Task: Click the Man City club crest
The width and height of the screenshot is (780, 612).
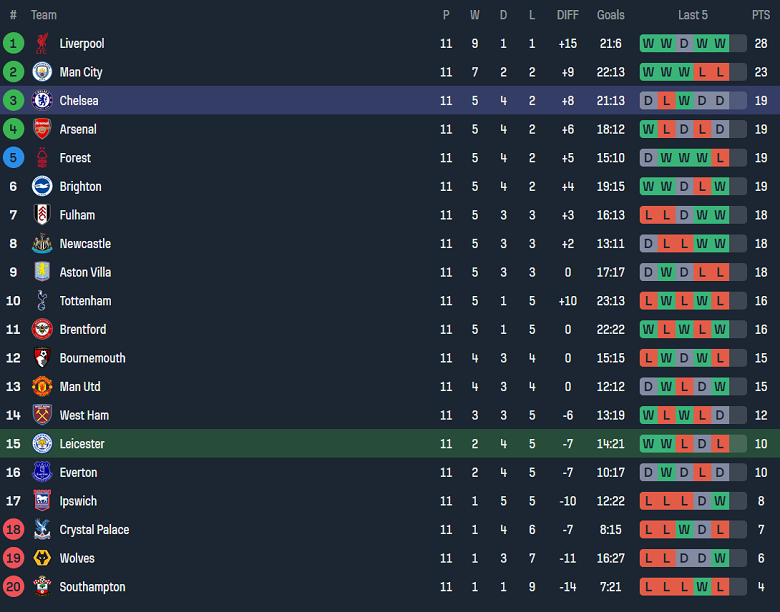Action: pyautogui.click(x=42, y=72)
